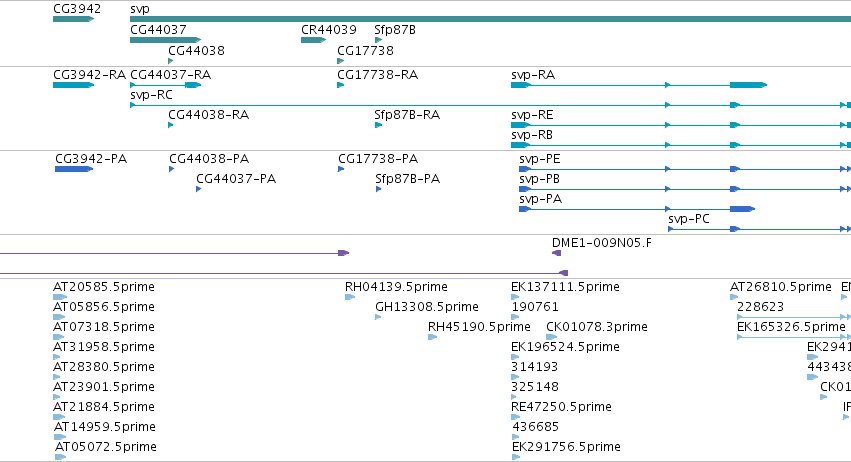Select protein CG44037-PA
This screenshot has width=851, height=462.
click(x=236, y=179)
